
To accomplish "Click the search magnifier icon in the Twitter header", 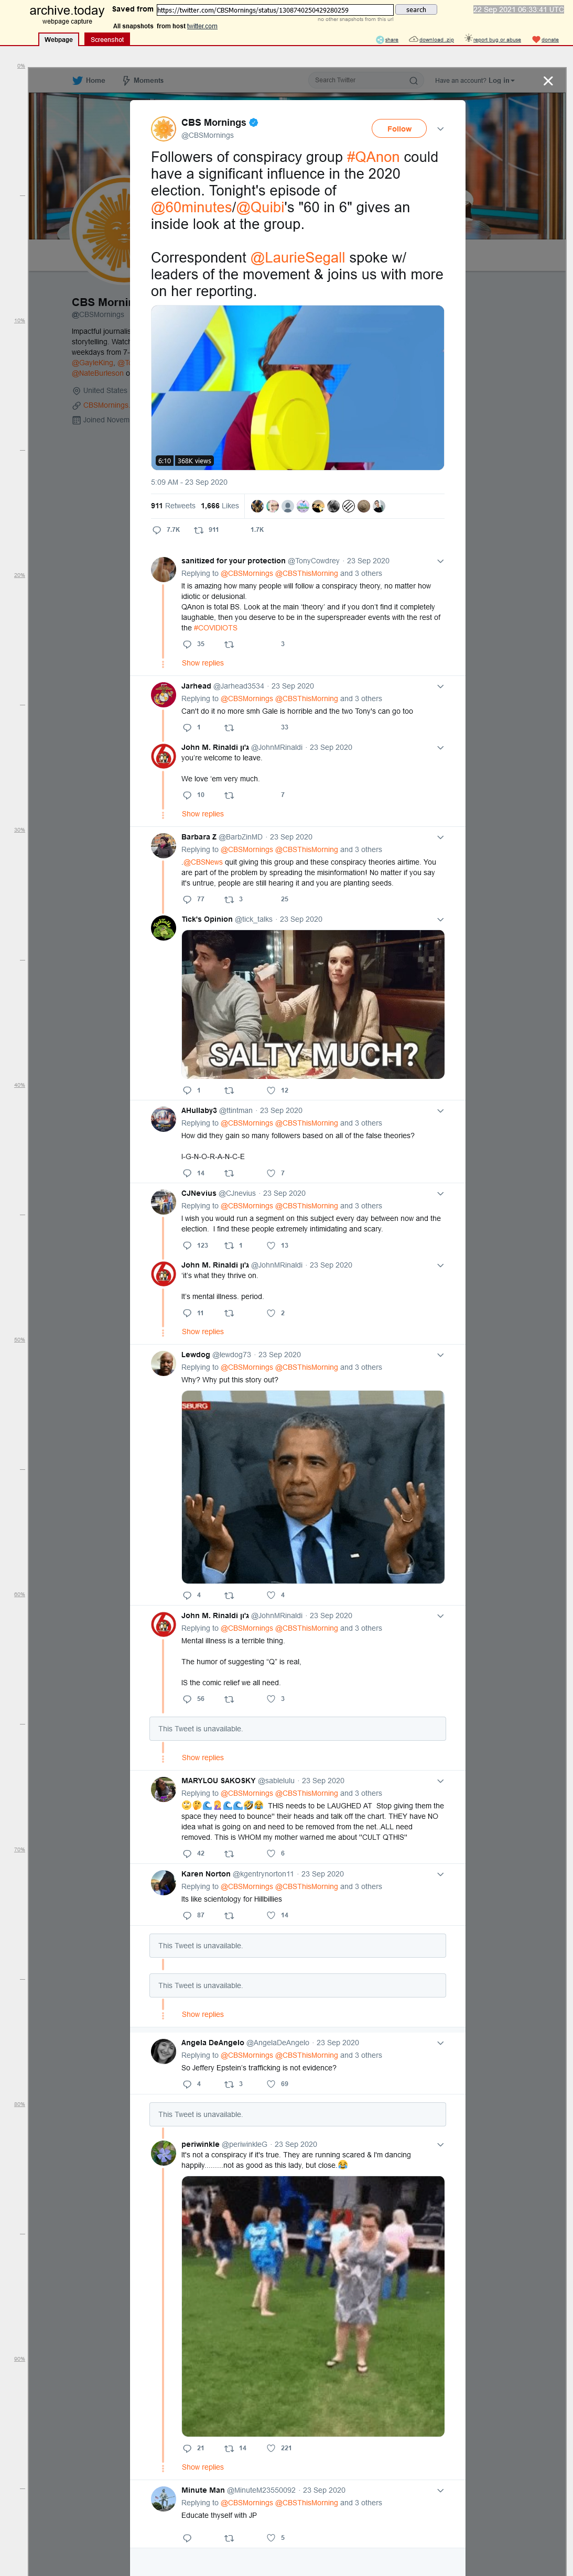I will (413, 81).
